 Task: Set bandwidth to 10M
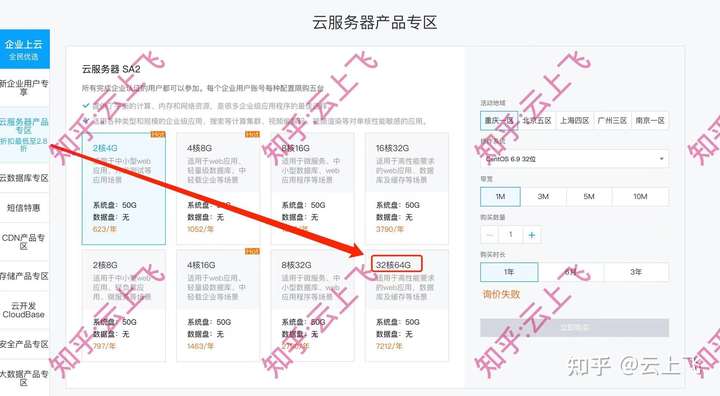point(640,197)
